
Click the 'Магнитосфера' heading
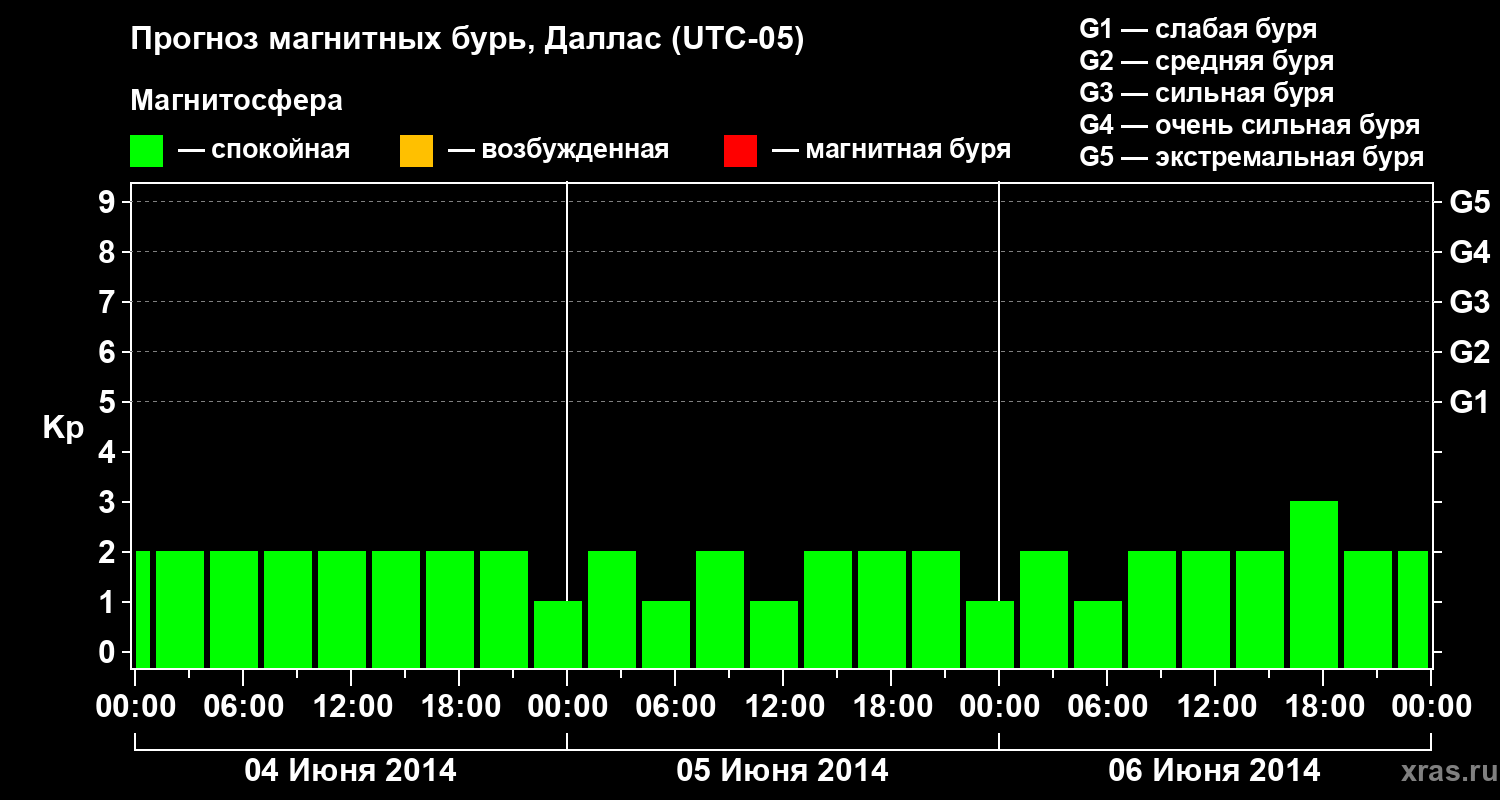click(x=237, y=101)
